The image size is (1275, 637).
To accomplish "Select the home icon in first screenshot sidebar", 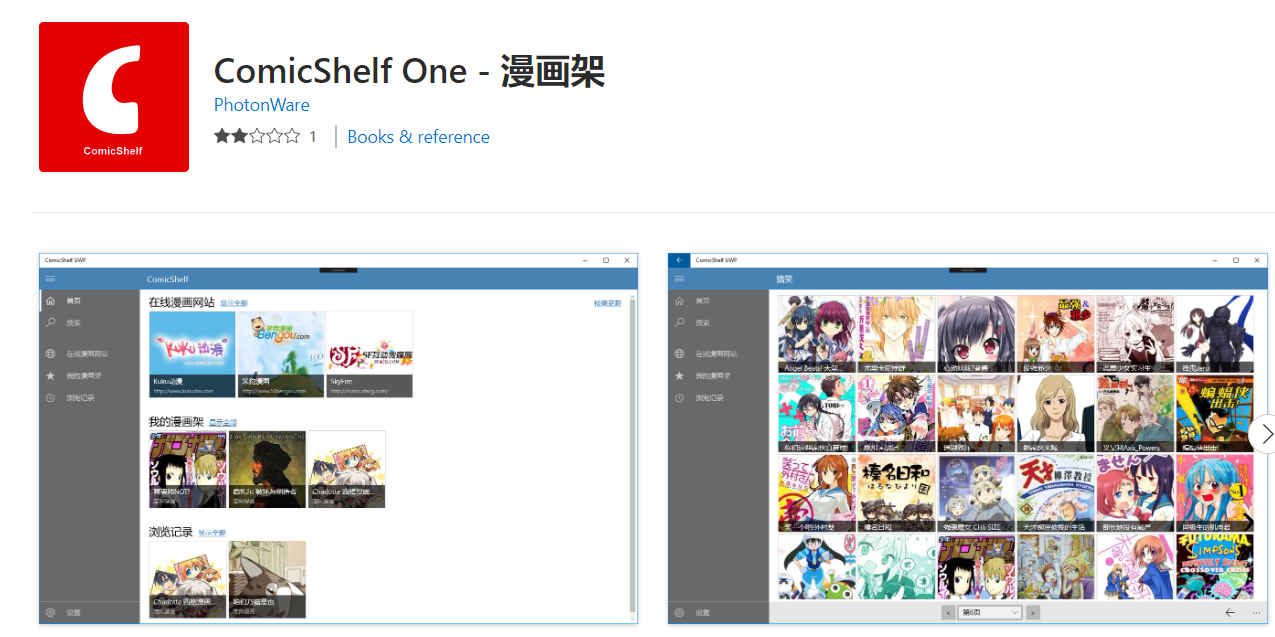I will [x=50, y=301].
